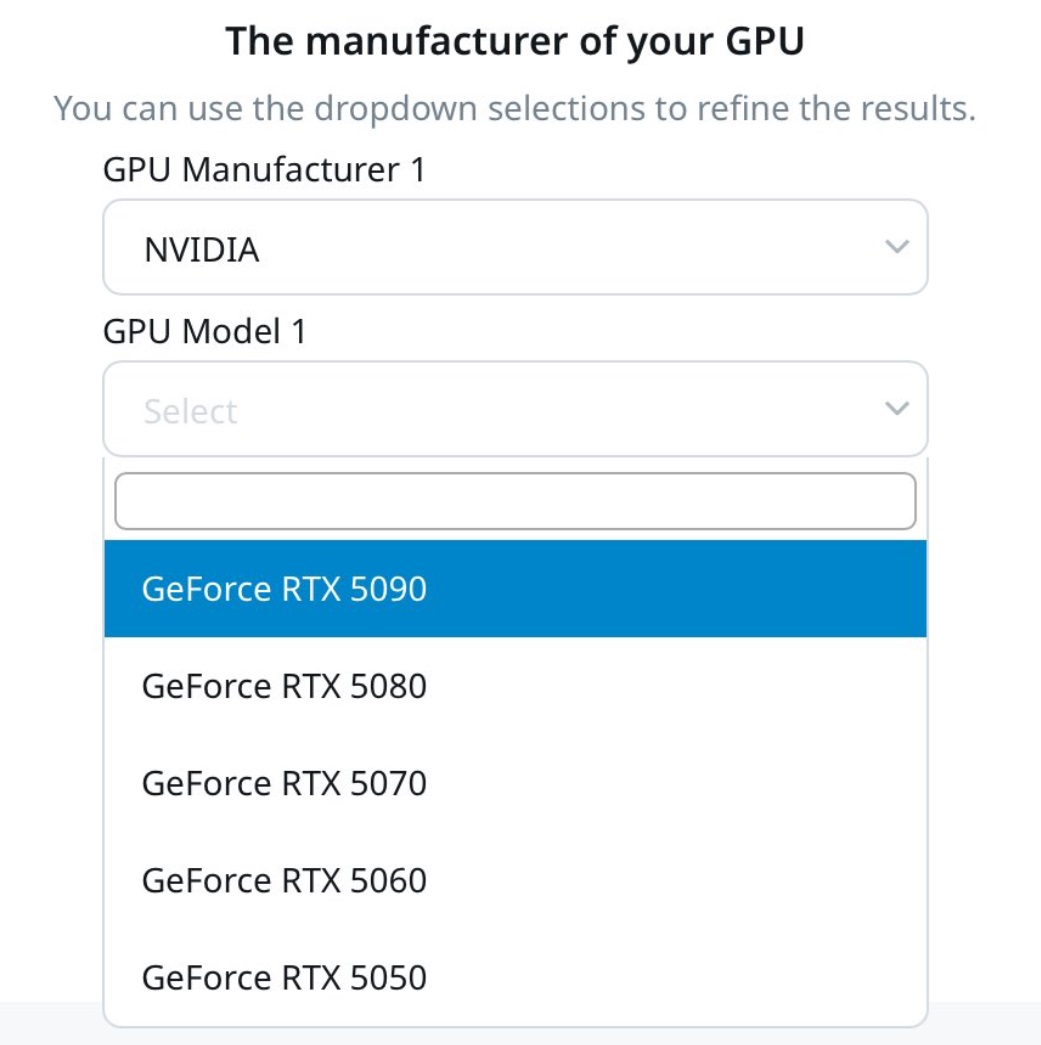Click the dropdown selections hint text
Viewport: 1041px width, 1045px height.
coord(515,108)
